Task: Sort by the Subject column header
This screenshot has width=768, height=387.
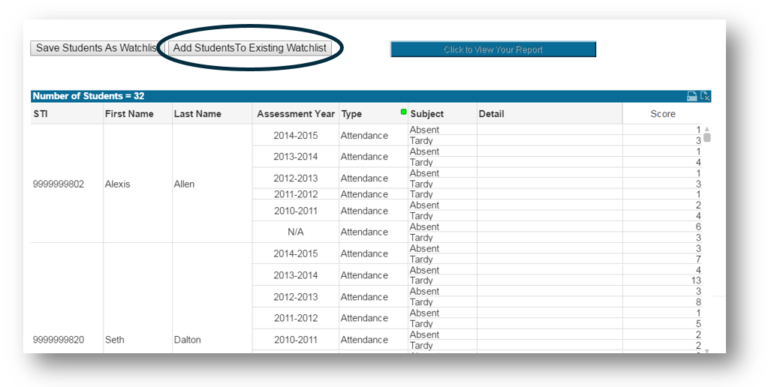Action: pyautogui.click(x=427, y=114)
